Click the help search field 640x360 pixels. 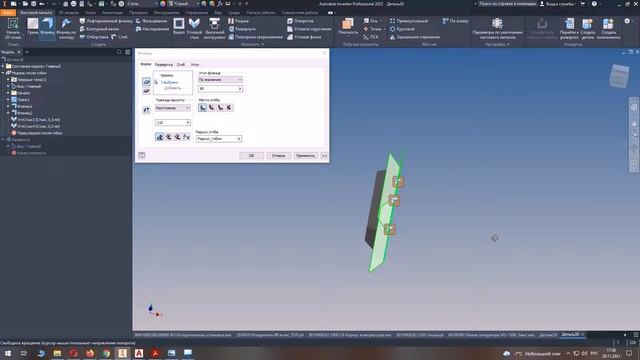507,4
